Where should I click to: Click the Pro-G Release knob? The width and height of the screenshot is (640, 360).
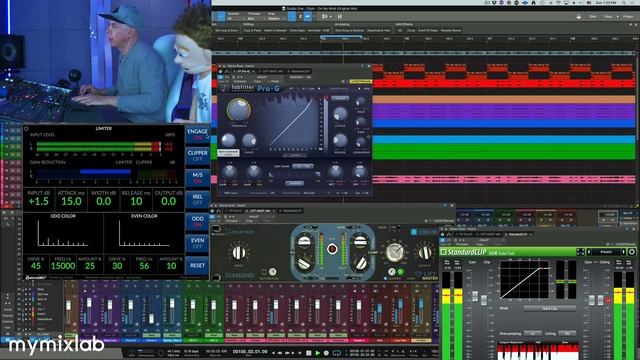click(x=340, y=140)
